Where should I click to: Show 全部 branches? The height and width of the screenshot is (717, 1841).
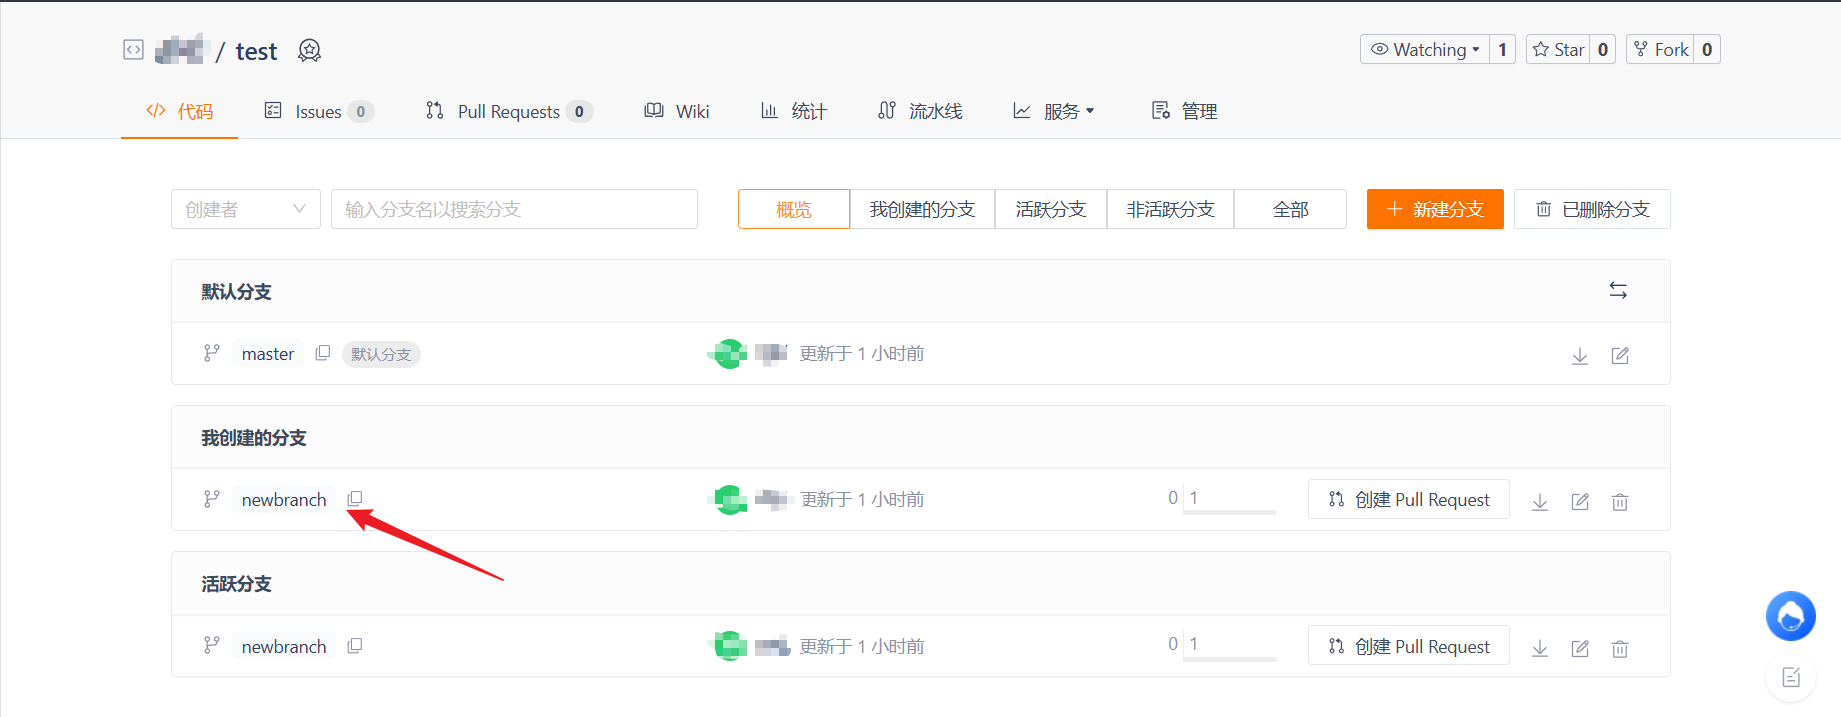click(1290, 210)
